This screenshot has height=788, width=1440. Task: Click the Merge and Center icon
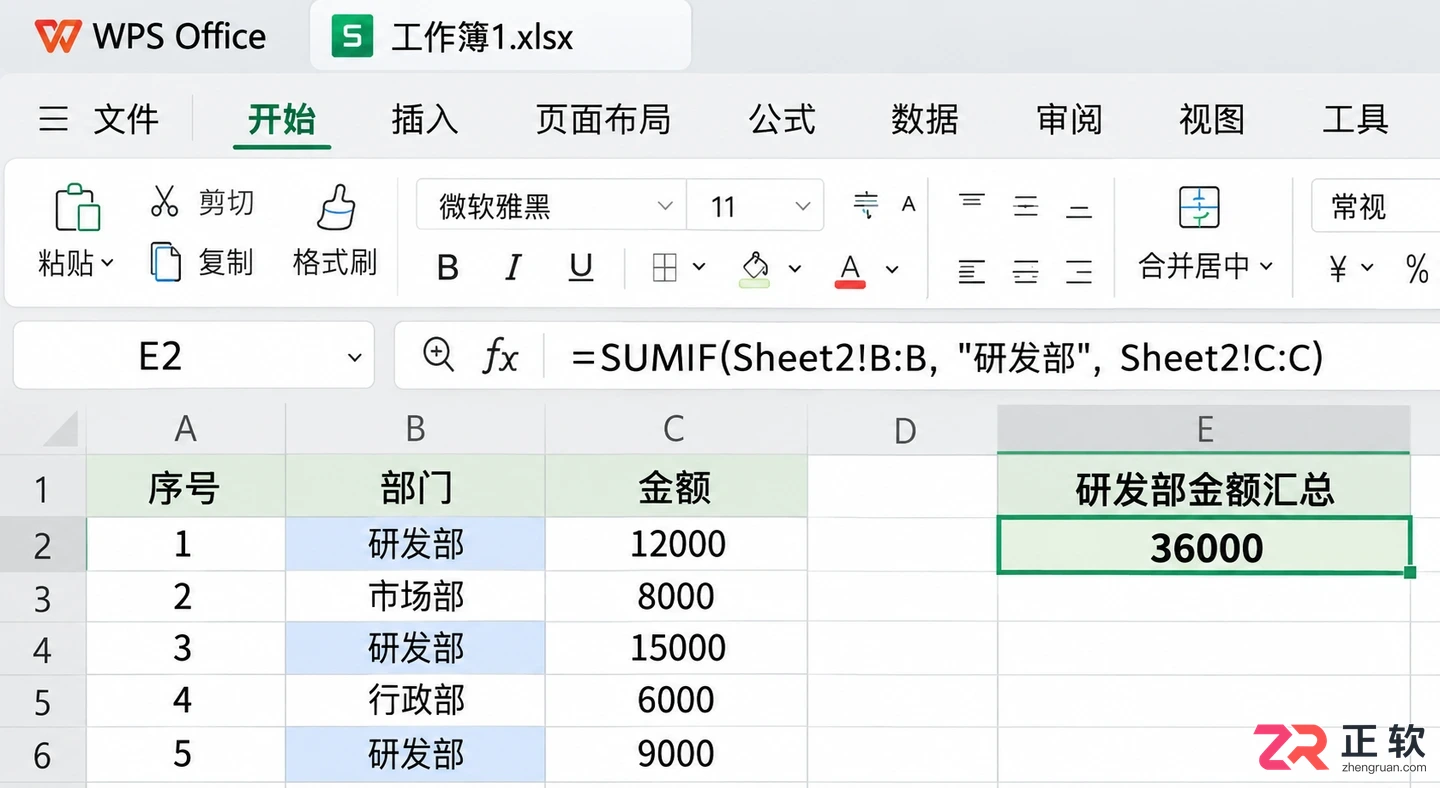click(1199, 208)
